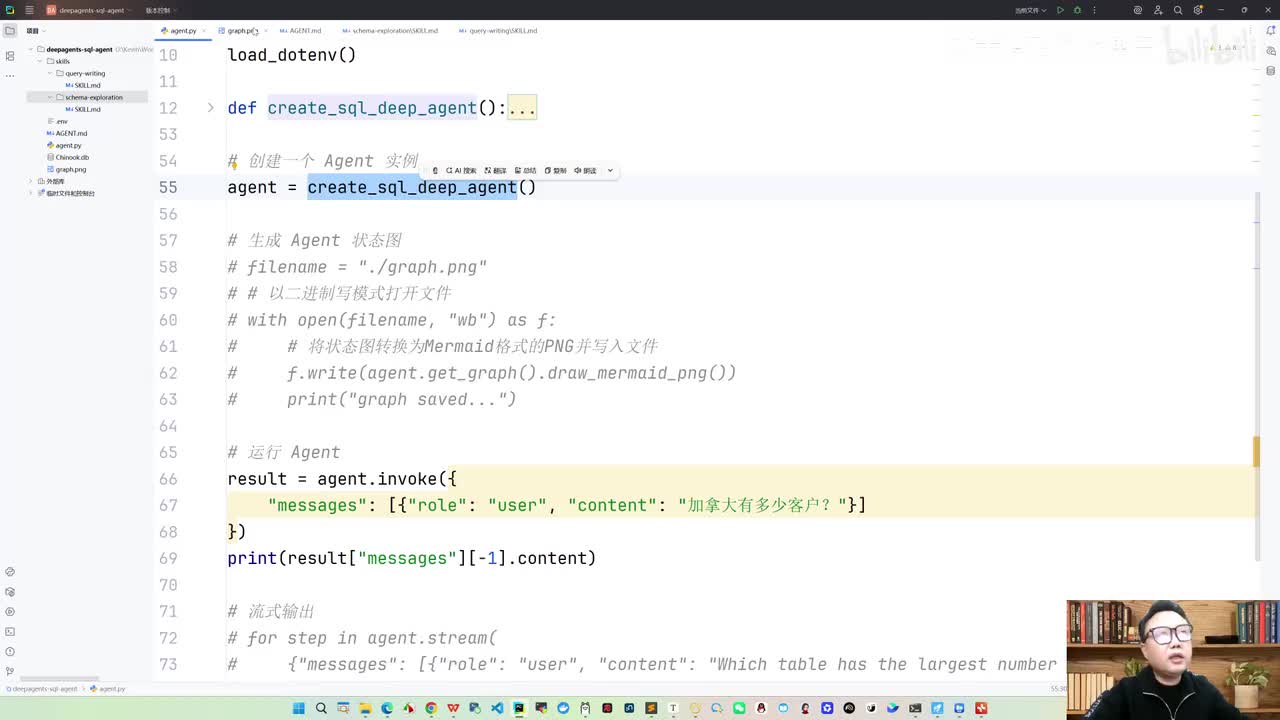Click summarize in selection popup toolbar
1280x720 pixels.
point(525,171)
